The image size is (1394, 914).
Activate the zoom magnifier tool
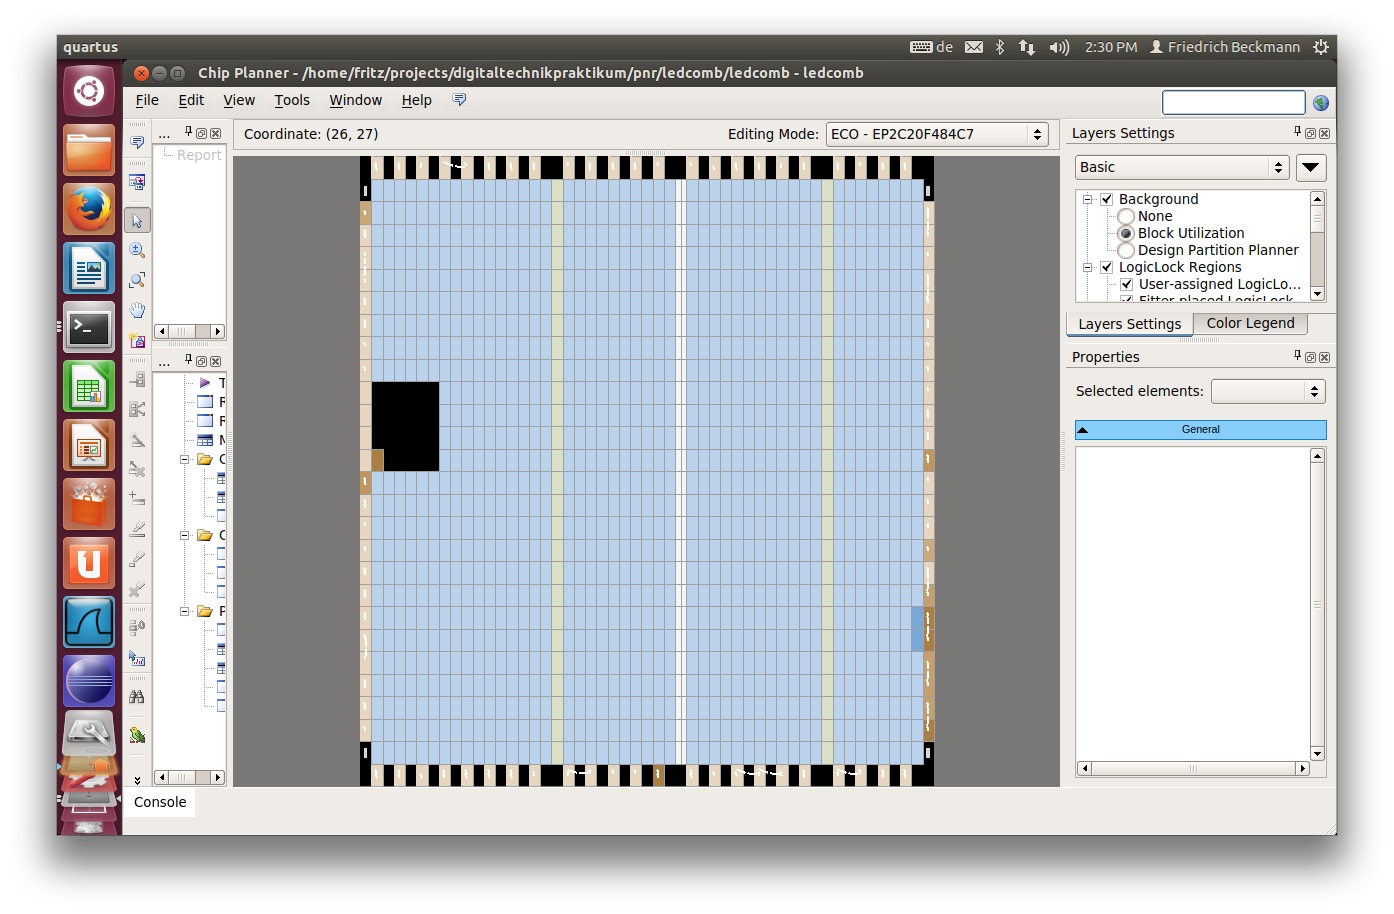pyautogui.click(x=137, y=250)
